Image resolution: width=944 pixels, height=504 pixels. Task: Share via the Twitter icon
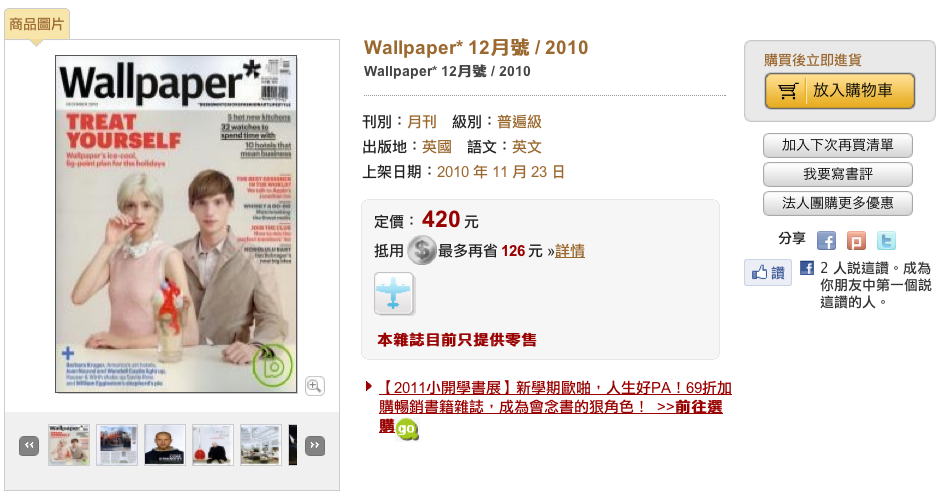(886, 241)
